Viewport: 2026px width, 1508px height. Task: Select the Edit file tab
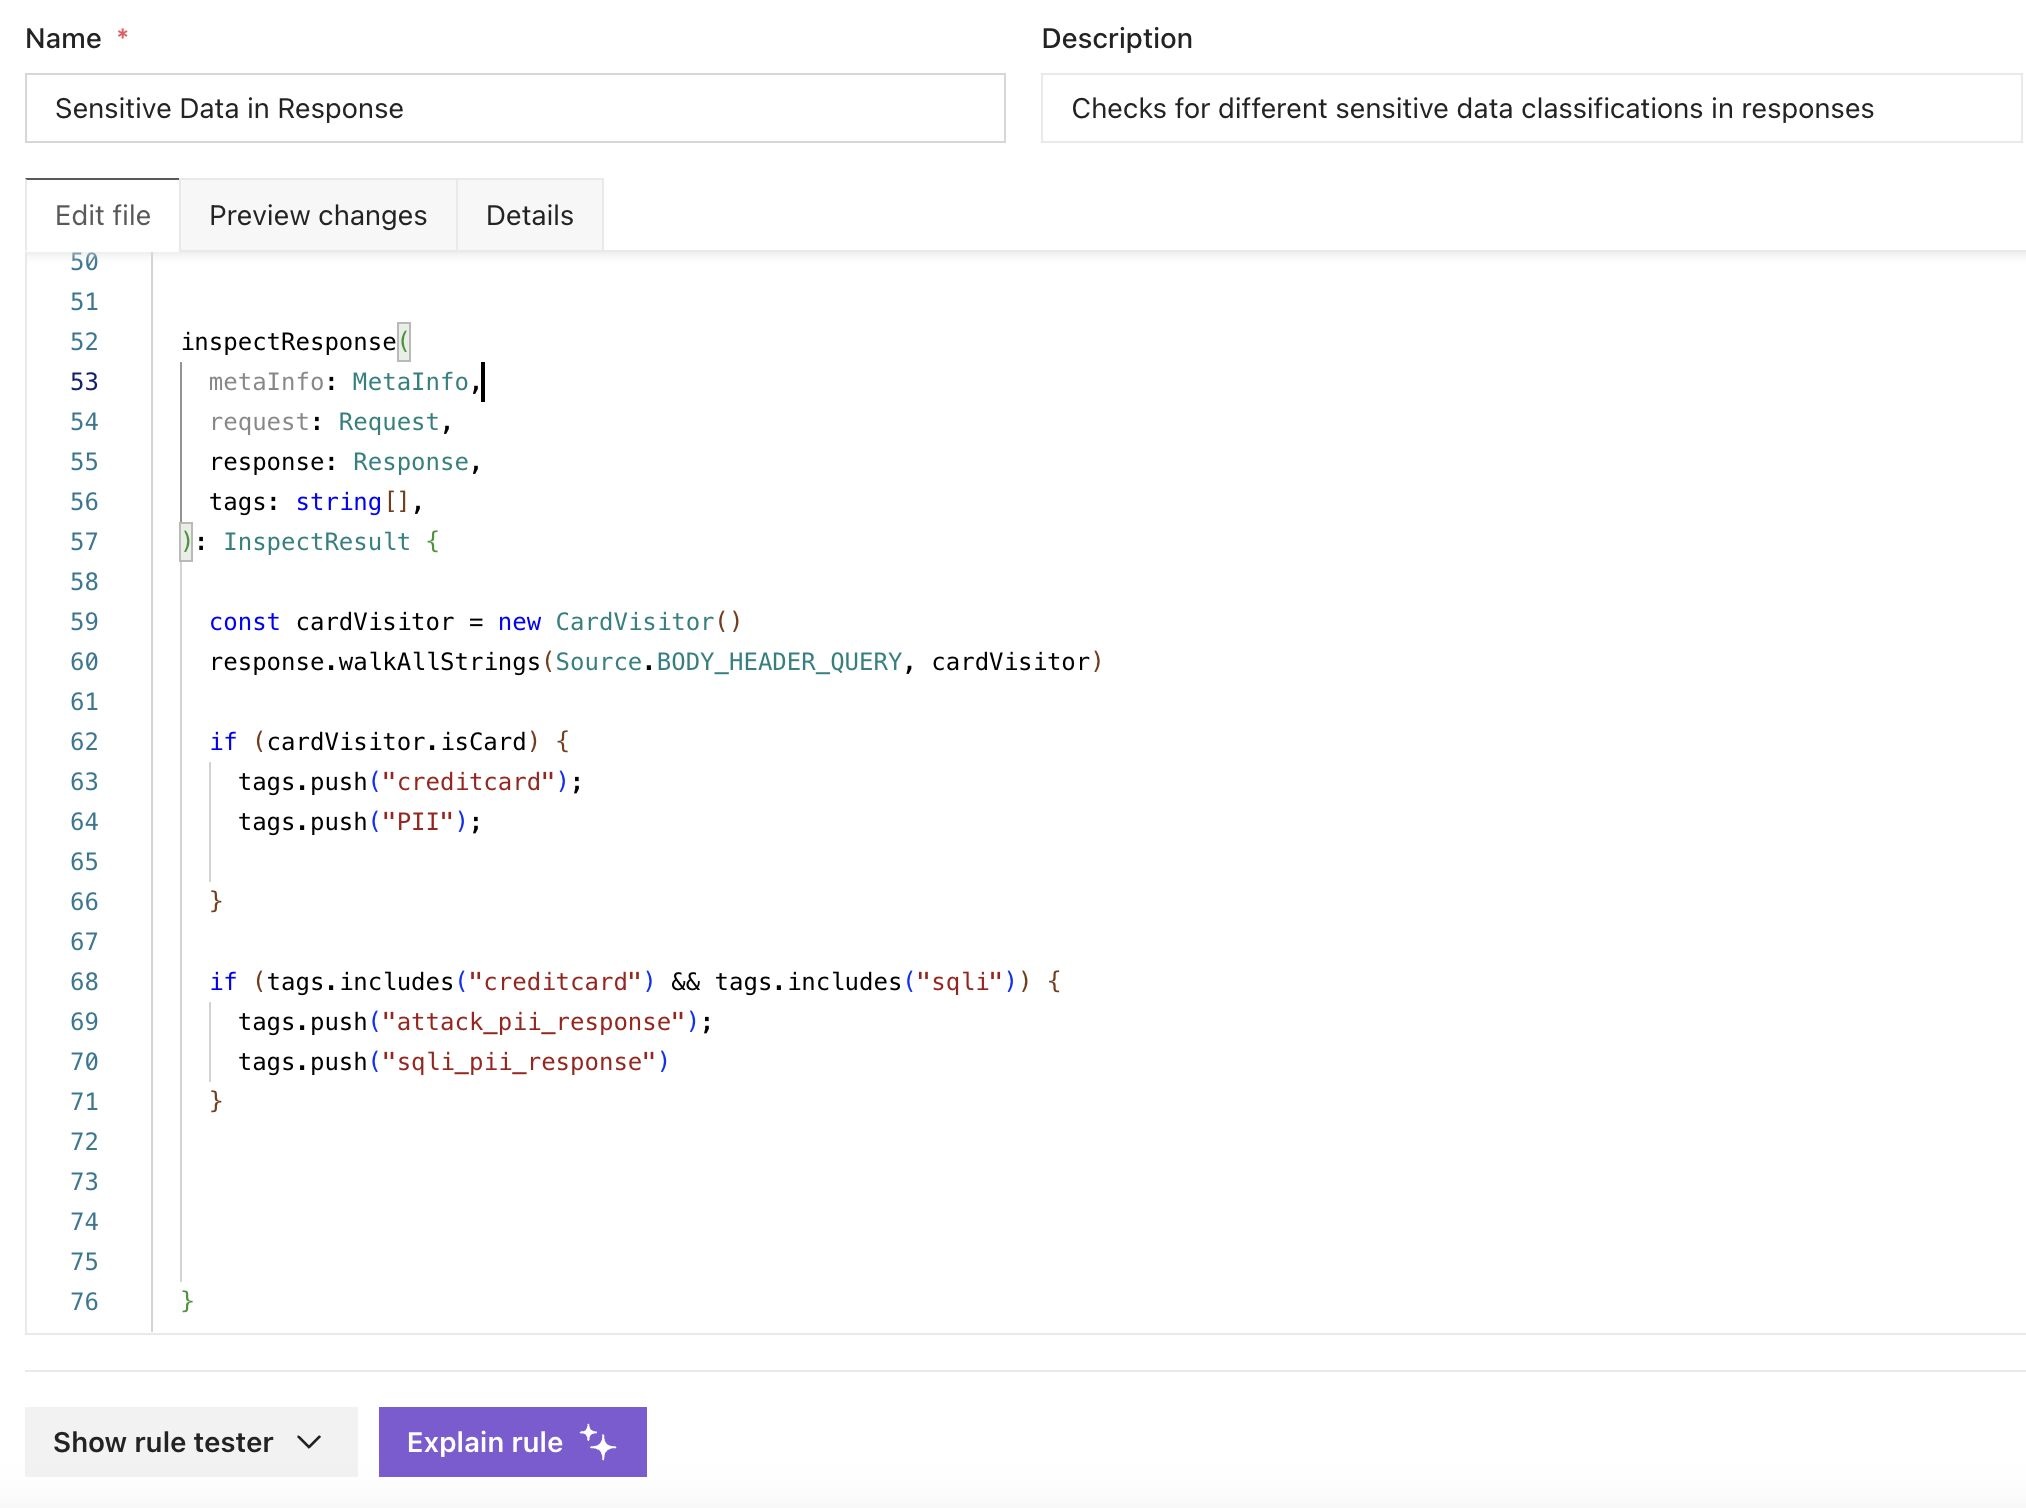pyautogui.click(x=102, y=215)
